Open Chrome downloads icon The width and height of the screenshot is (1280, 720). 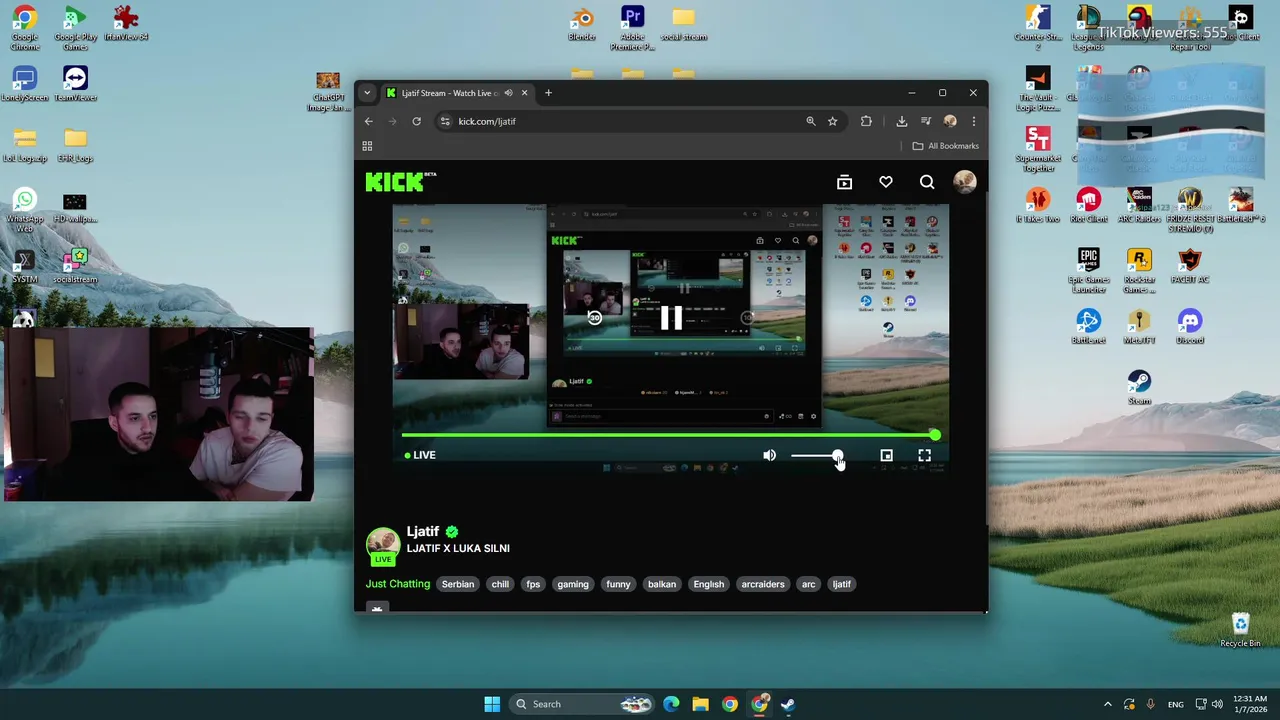[x=901, y=121]
